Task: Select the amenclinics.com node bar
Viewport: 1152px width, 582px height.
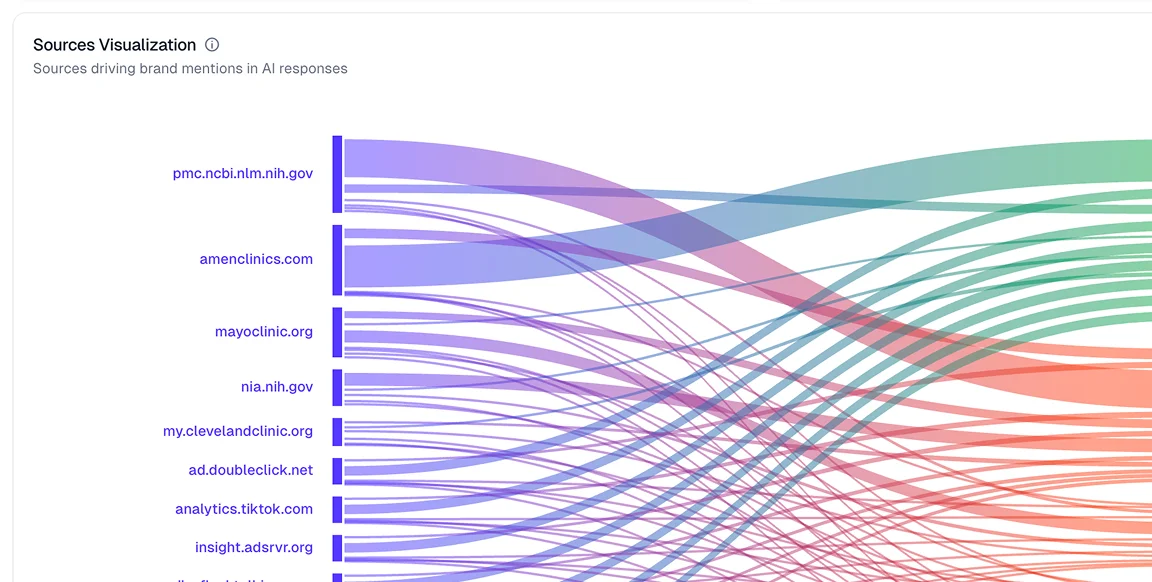Action: 338,260
